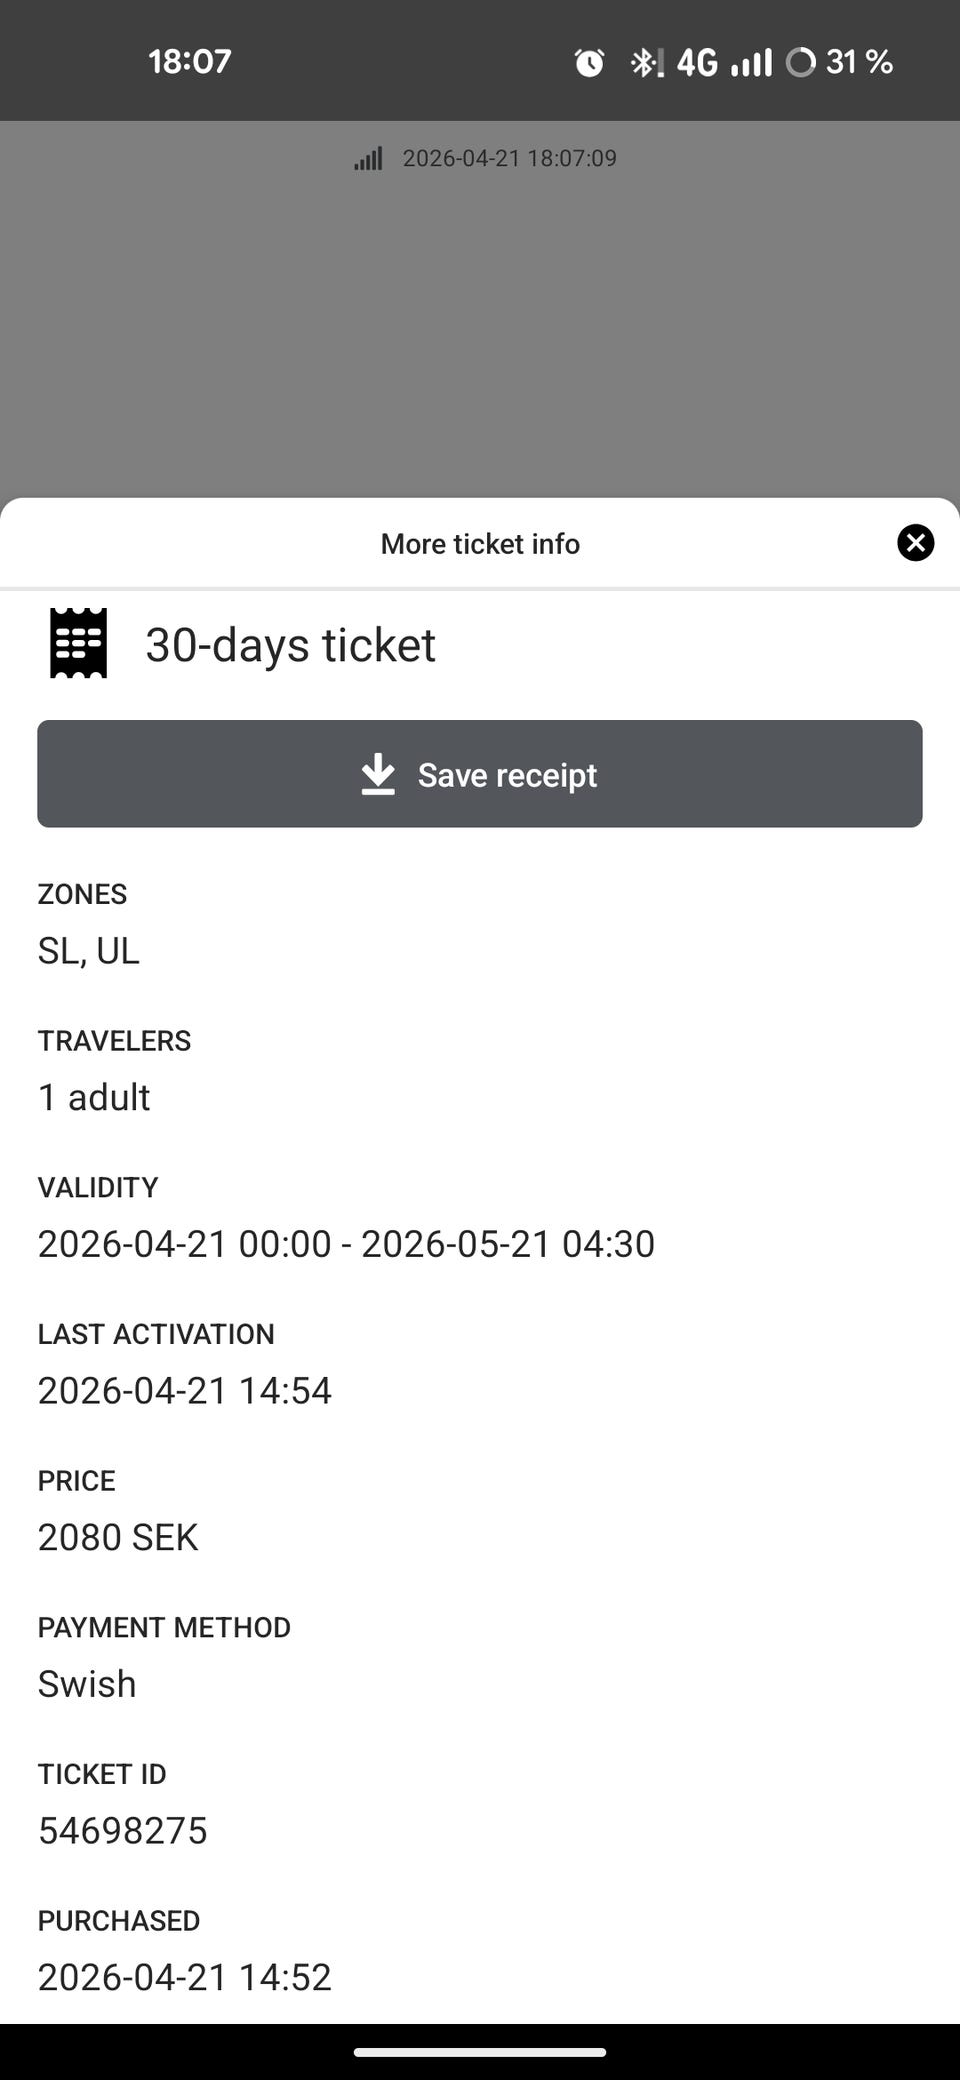Tap the last activation timestamp

(x=185, y=1391)
